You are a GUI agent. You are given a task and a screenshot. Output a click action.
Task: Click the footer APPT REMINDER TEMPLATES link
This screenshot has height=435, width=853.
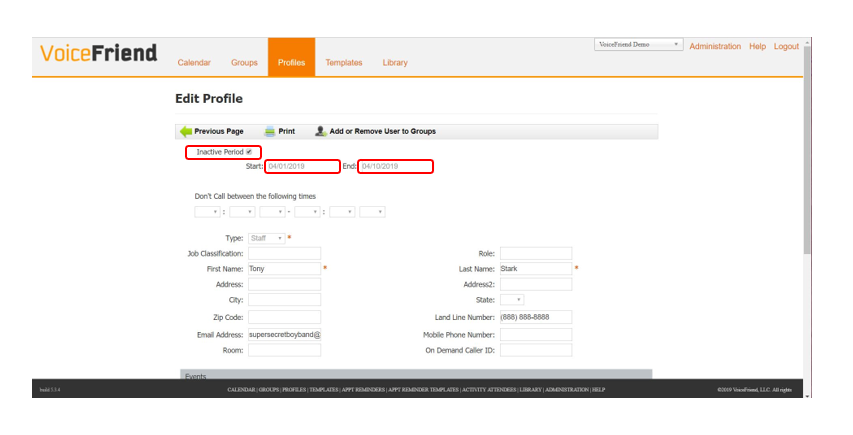pos(423,390)
